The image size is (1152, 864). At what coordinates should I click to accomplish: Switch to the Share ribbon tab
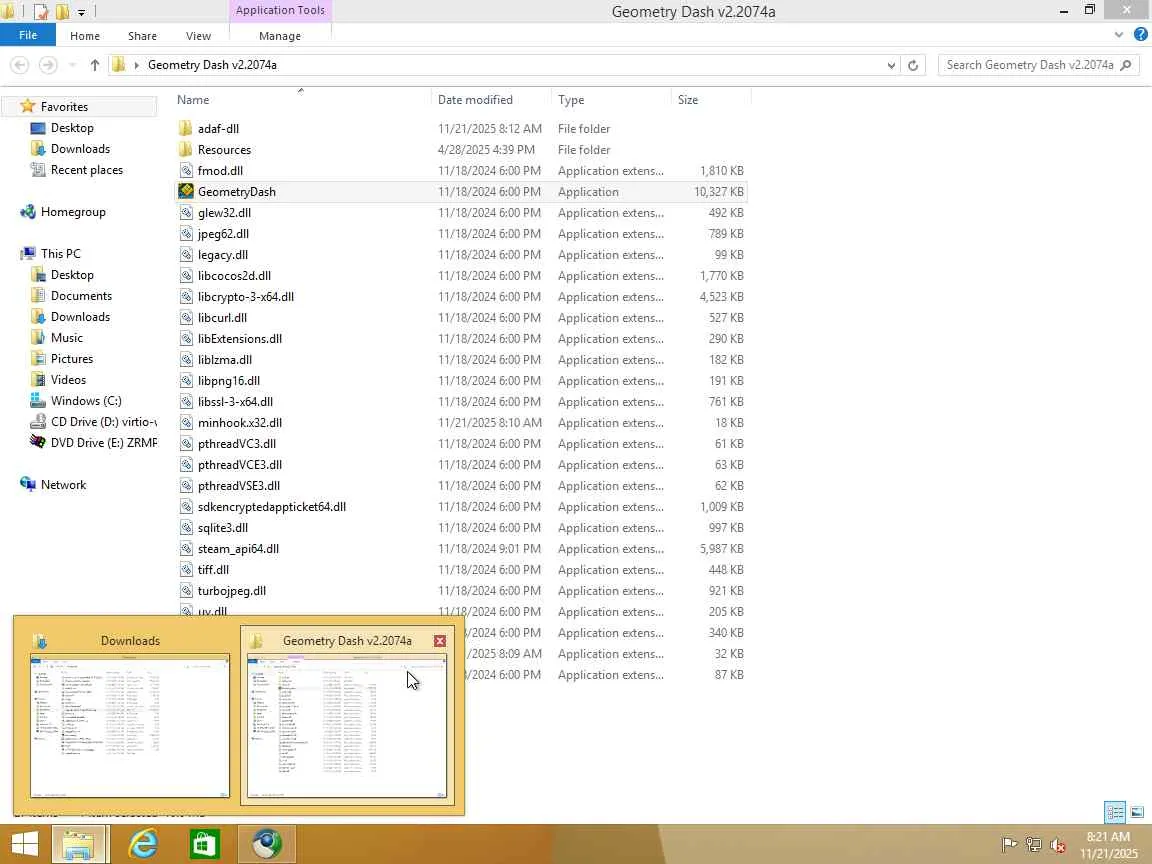point(142,35)
